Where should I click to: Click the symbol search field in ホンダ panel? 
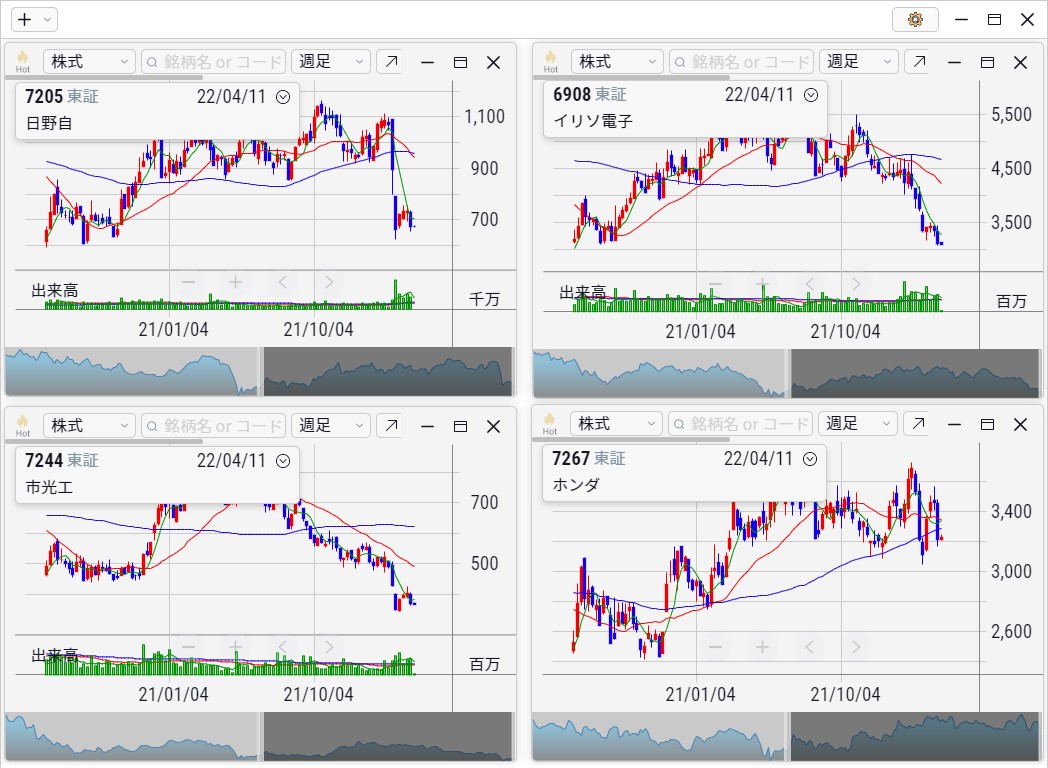(742, 424)
